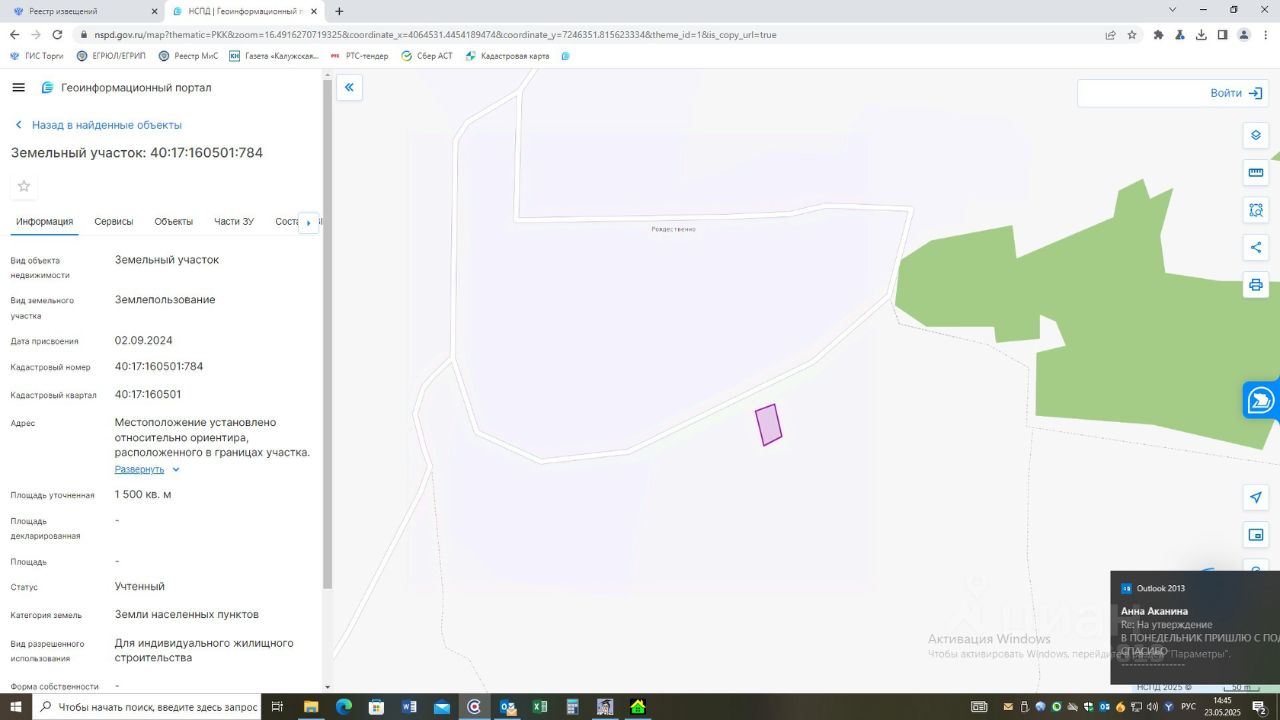Open tab search dropdown
The height and width of the screenshot is (720, 1280).
click(x=1172, y=10)
